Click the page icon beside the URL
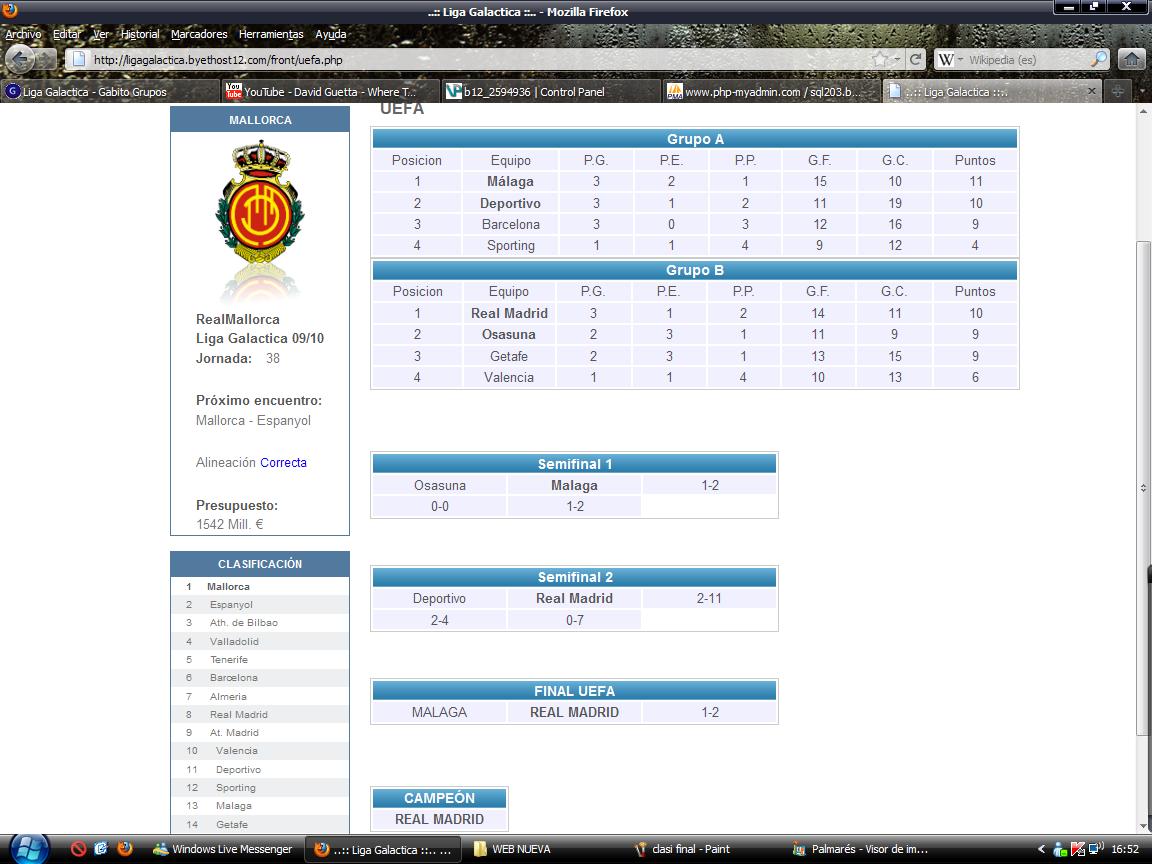This screenshot has width=1152, height=864. tap(79, 60)
